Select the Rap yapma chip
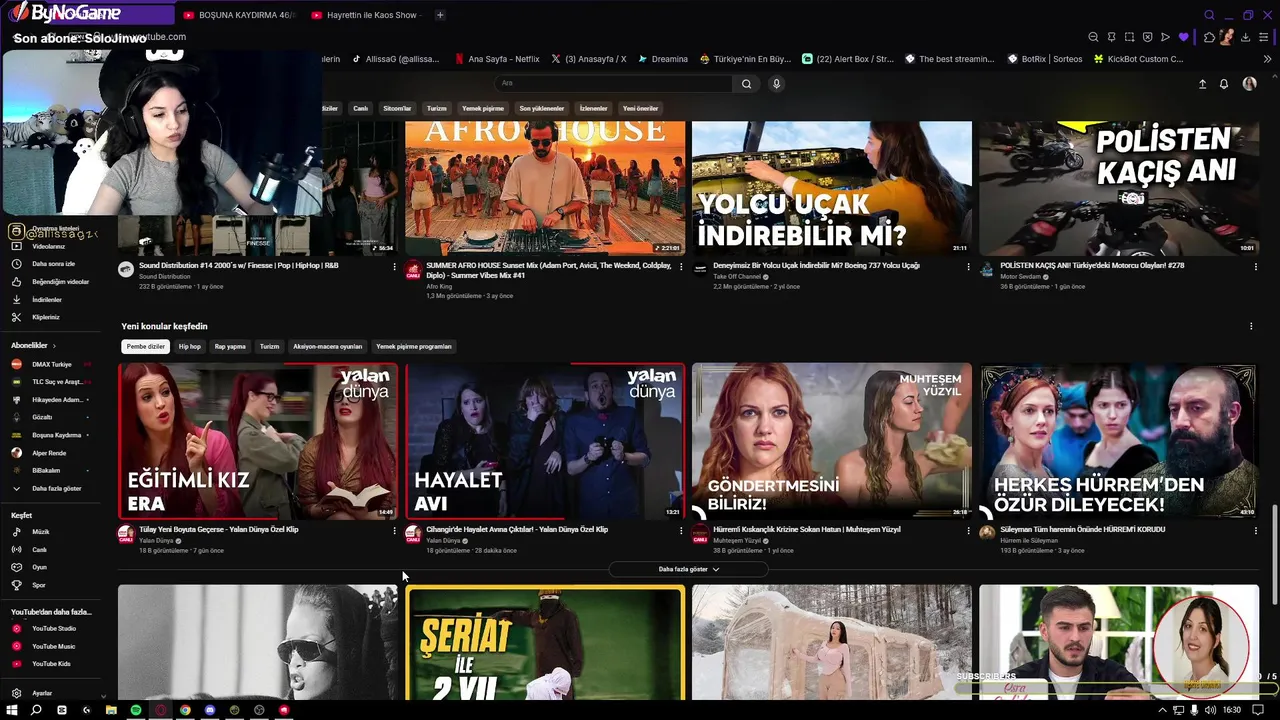Screen dimensions: 1280x720 point(230,346)
